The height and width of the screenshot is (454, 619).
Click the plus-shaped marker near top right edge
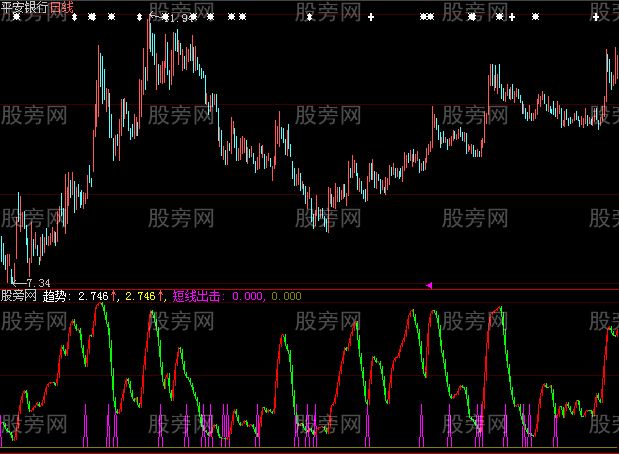[597, 18]
